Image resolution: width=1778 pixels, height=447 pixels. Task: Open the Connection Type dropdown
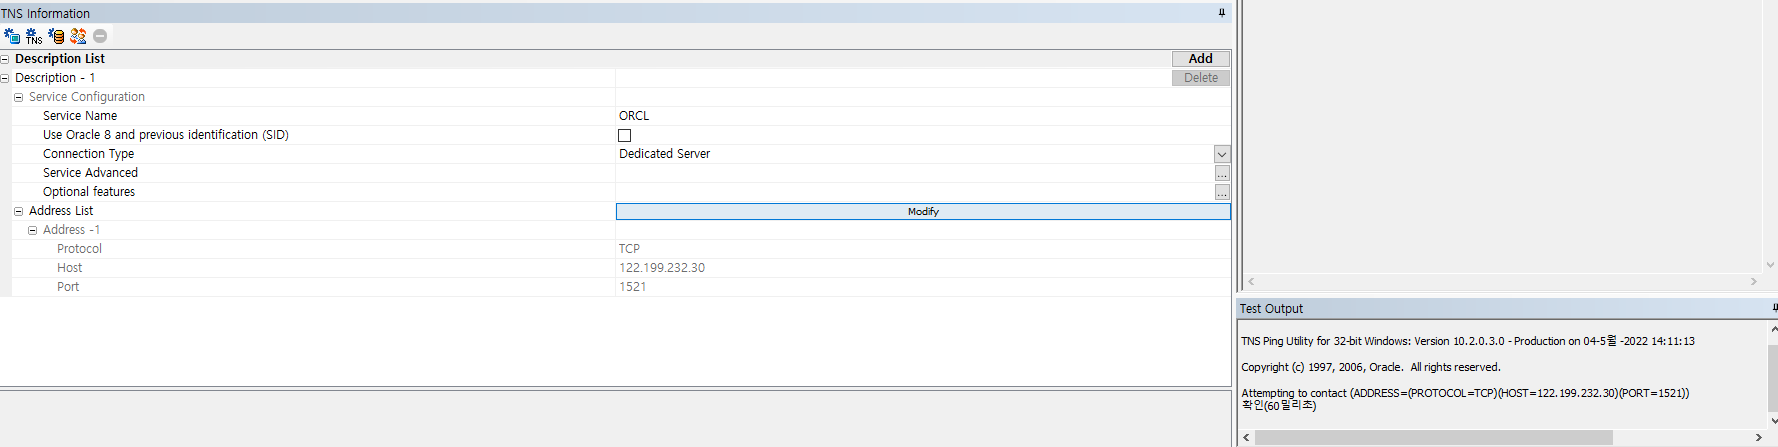click(x=1221, y=154)
